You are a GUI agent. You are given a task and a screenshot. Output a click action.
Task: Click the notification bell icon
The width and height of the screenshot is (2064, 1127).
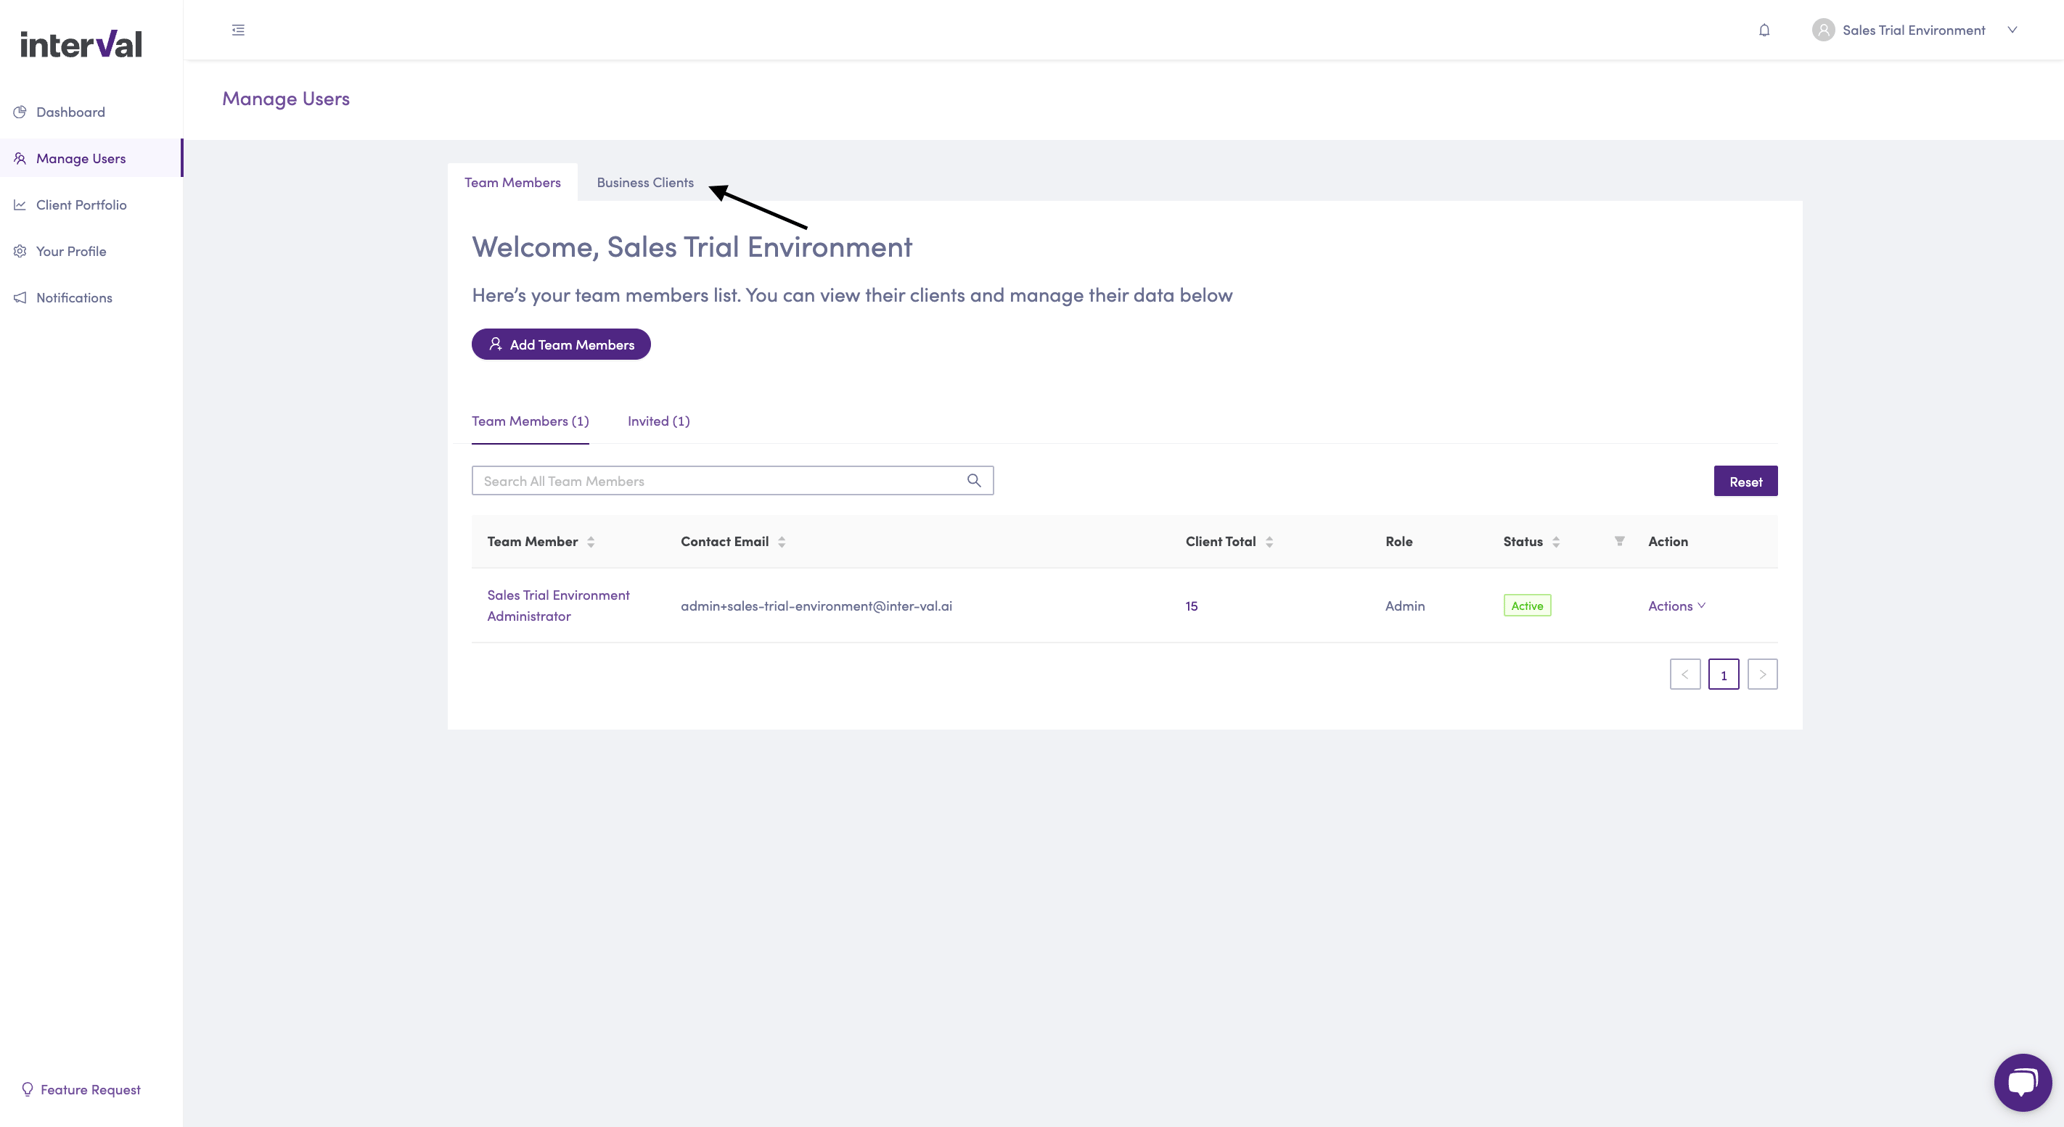click(1763, 30)
